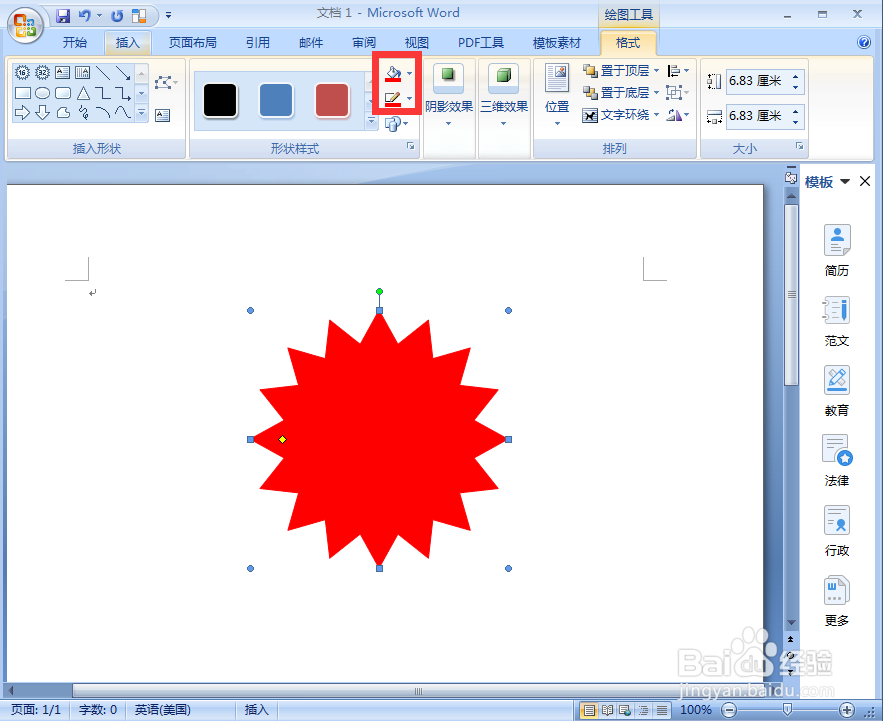Choose the triangle shape in the gallery
This screenshot has width=883, height=721.
(x=83, y=93)
